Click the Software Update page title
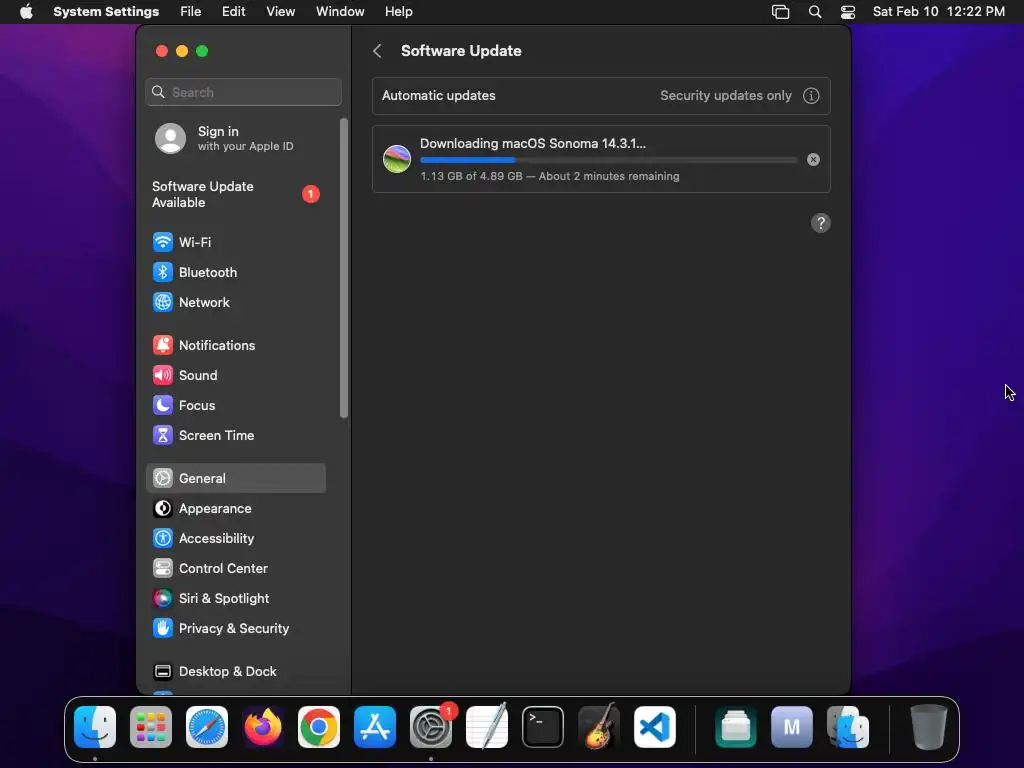Viewport: 1024px width, 768px height. pos(461,51)
